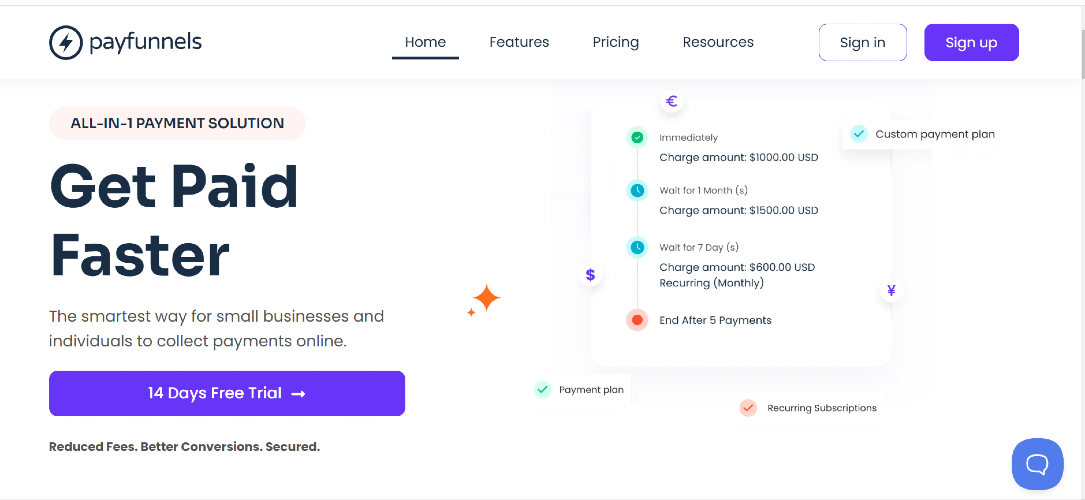Click 'Charge amount: $1000.00 USD' text
Image resolution: width=1085 pixels, height=500 pixels.
click(738, 157)
